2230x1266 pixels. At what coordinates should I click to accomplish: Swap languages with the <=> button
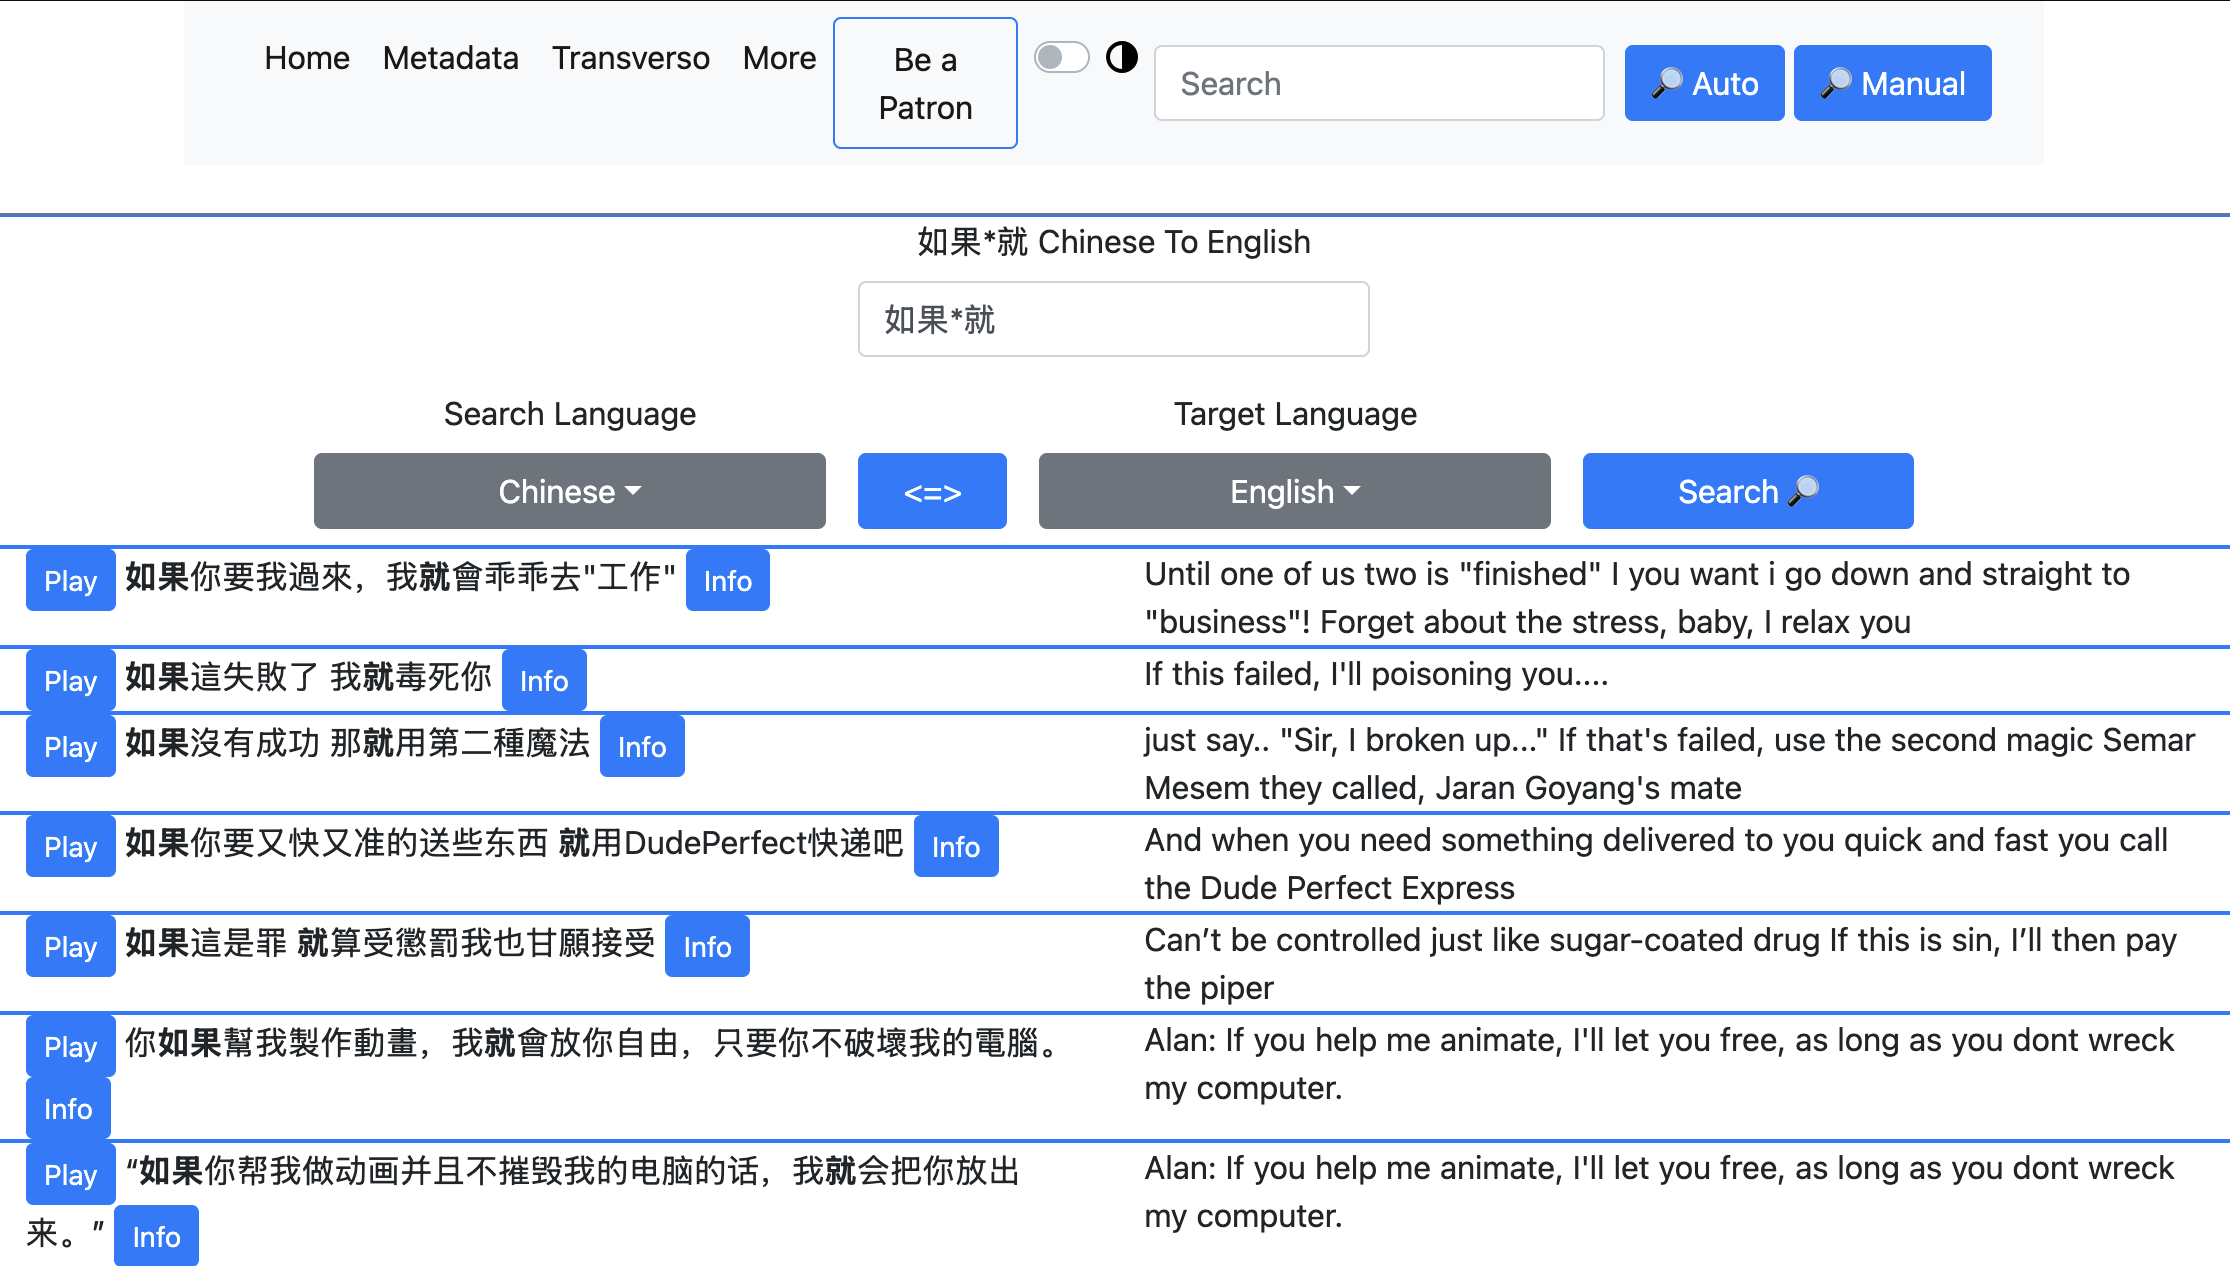pos(932,491)
